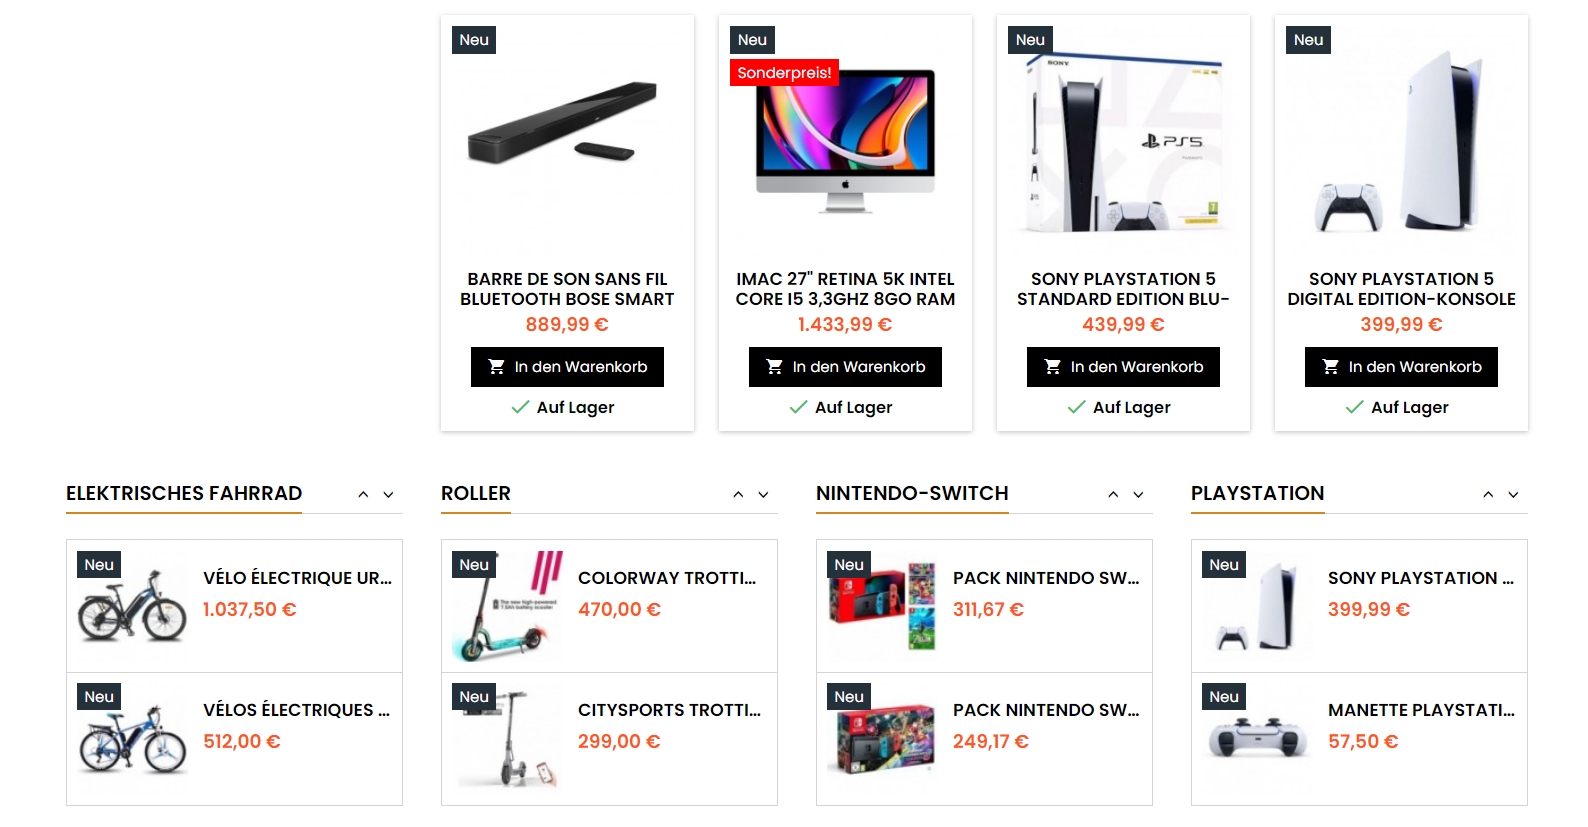Click the down arrow beside PlayStation heading
Image resolution: width=1588 pixels, height=827 pixels.
[1514, 495]
